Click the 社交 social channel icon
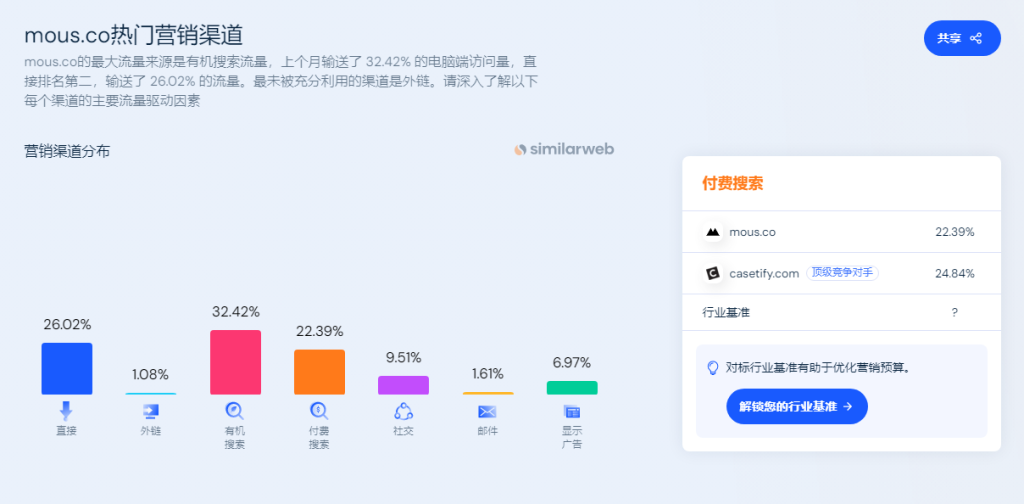1024x504 pixels. click(x=404, y=411)
